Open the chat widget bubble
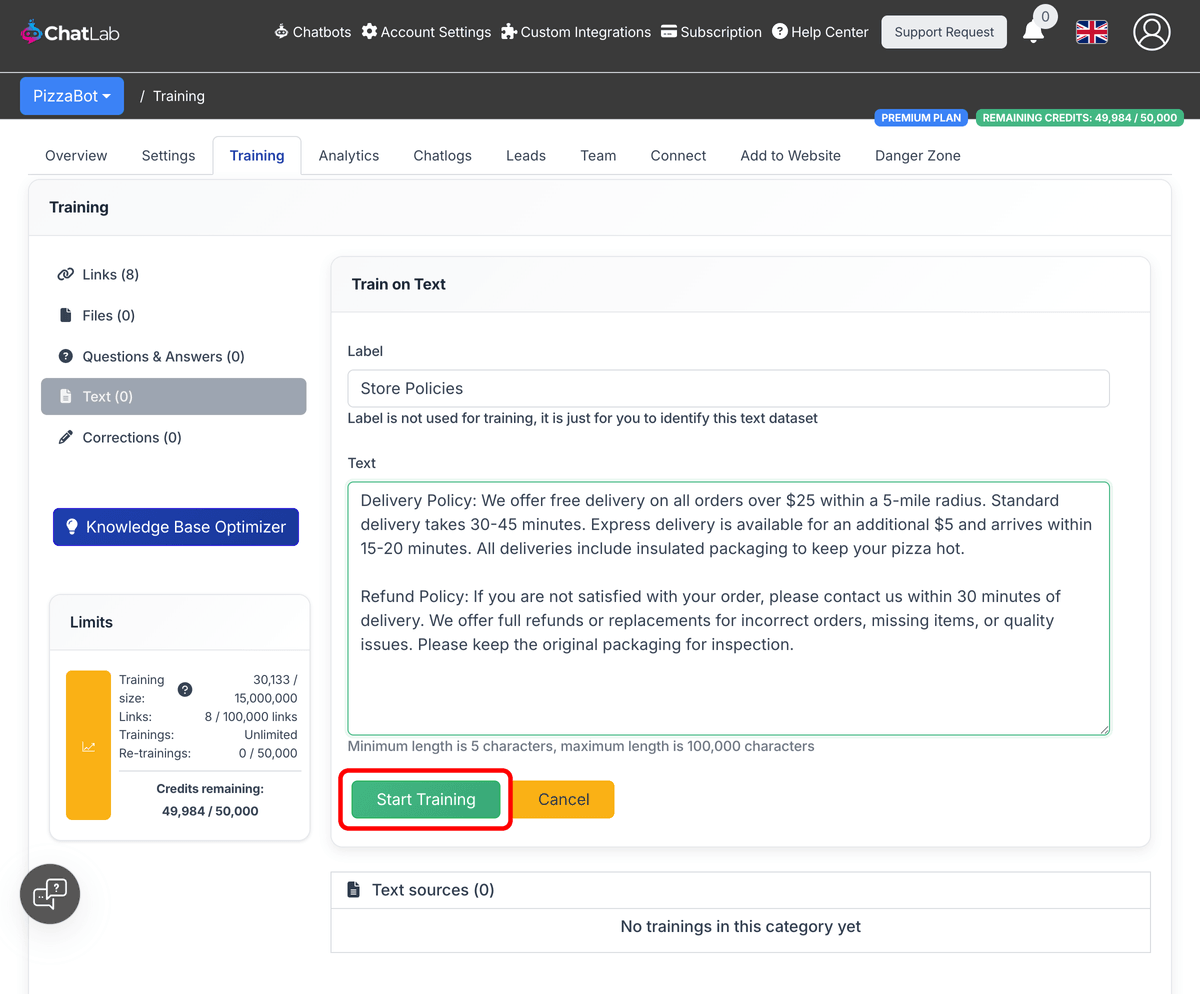This screenshot has width=1200, height=994. click(49, 893)
